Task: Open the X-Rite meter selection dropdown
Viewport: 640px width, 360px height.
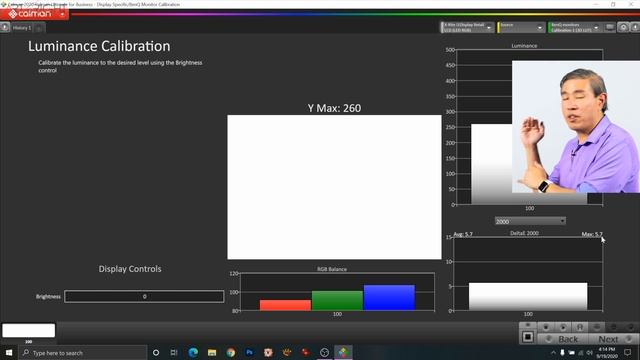Action: click(467, 27)
